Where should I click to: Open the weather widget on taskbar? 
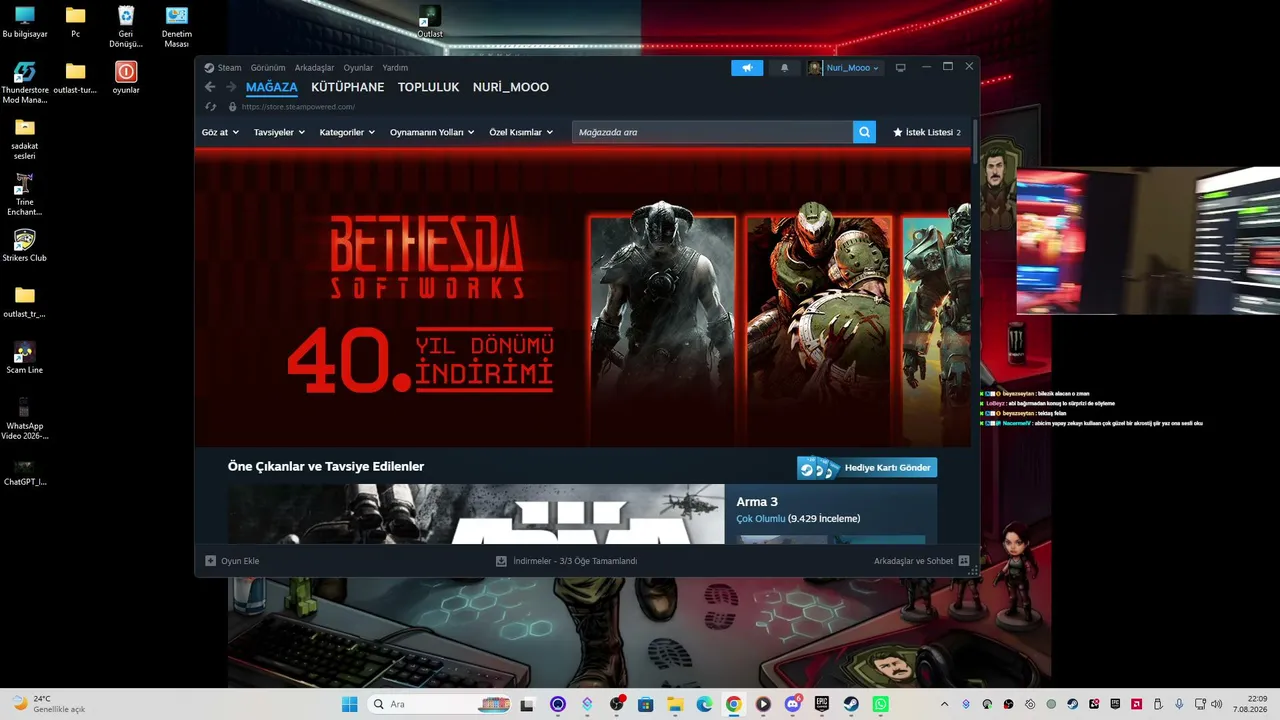point(48,704)
